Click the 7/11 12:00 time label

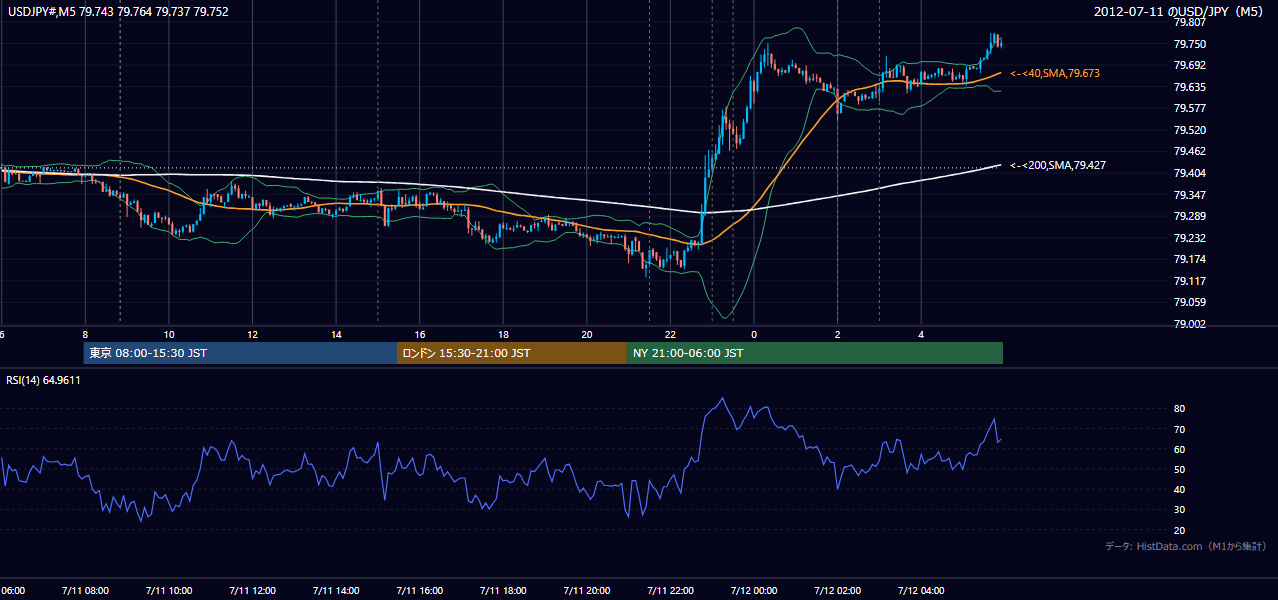252,590
